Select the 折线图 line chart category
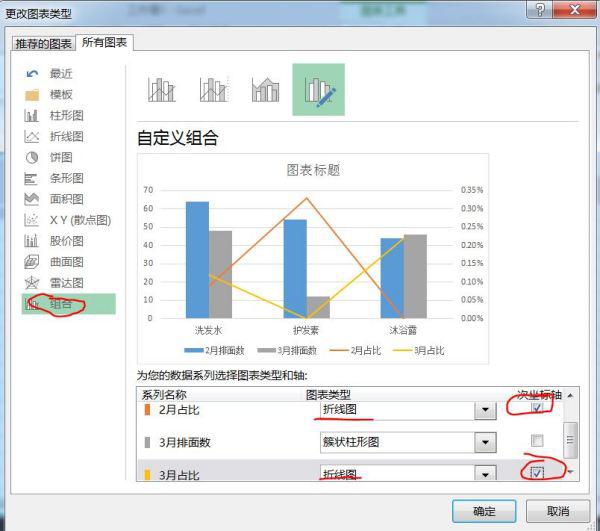Image resolution: width=600 pixels, height=531 pixels. click(x=66, y=136)
